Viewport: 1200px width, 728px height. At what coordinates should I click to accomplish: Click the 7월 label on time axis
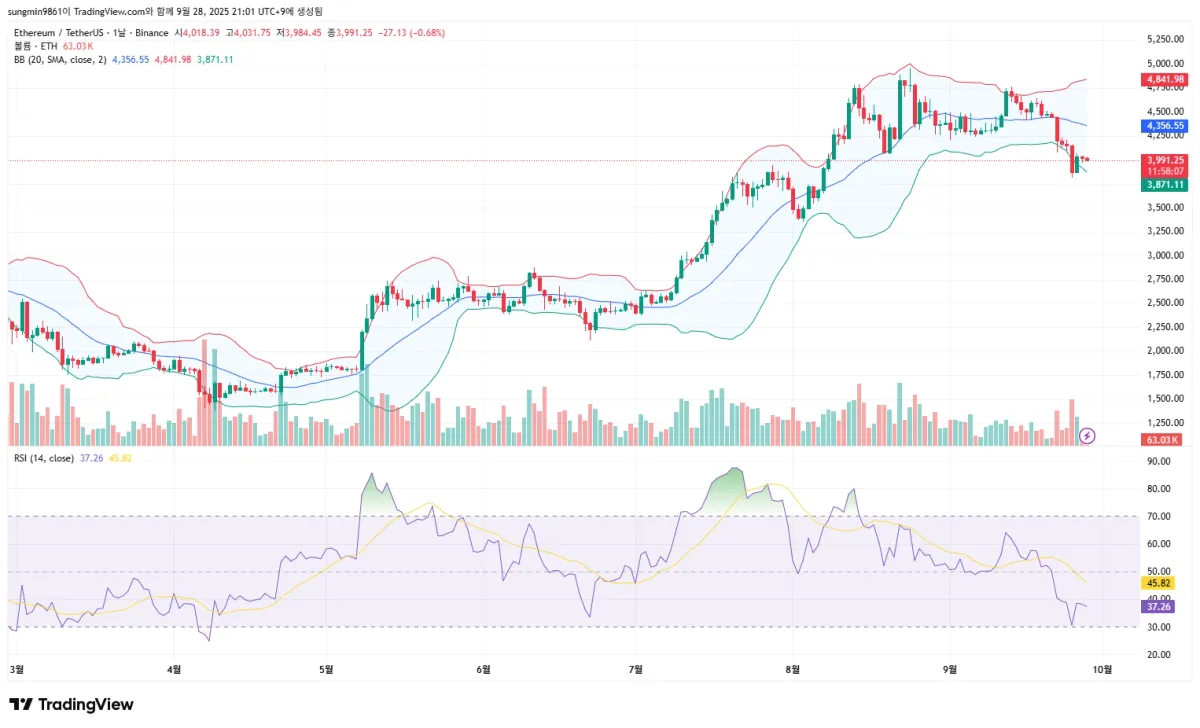click(x=636, y=668)
